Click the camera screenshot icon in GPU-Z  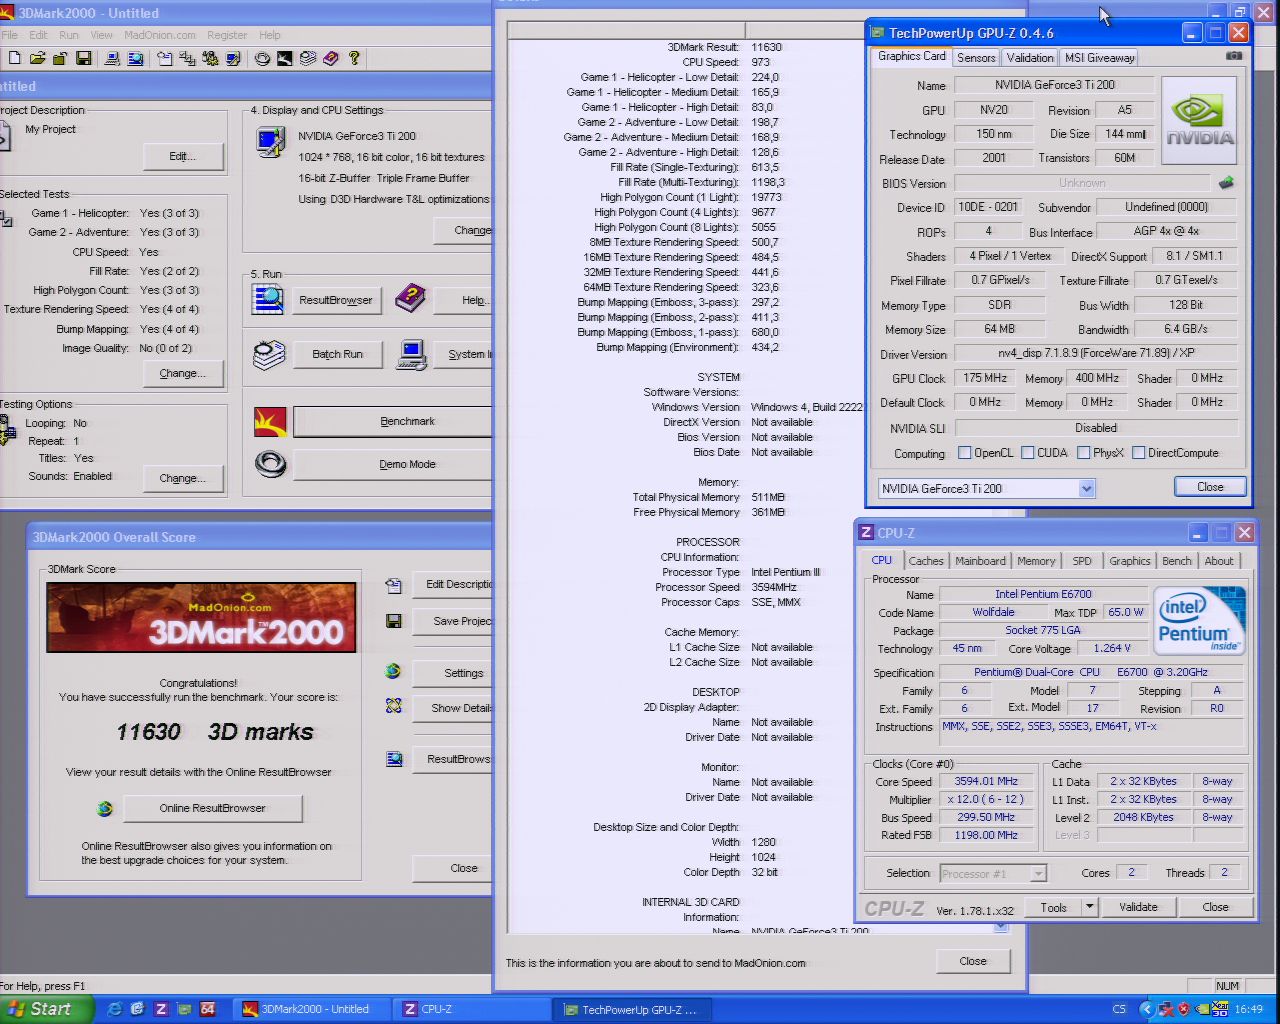[1234, 56]
